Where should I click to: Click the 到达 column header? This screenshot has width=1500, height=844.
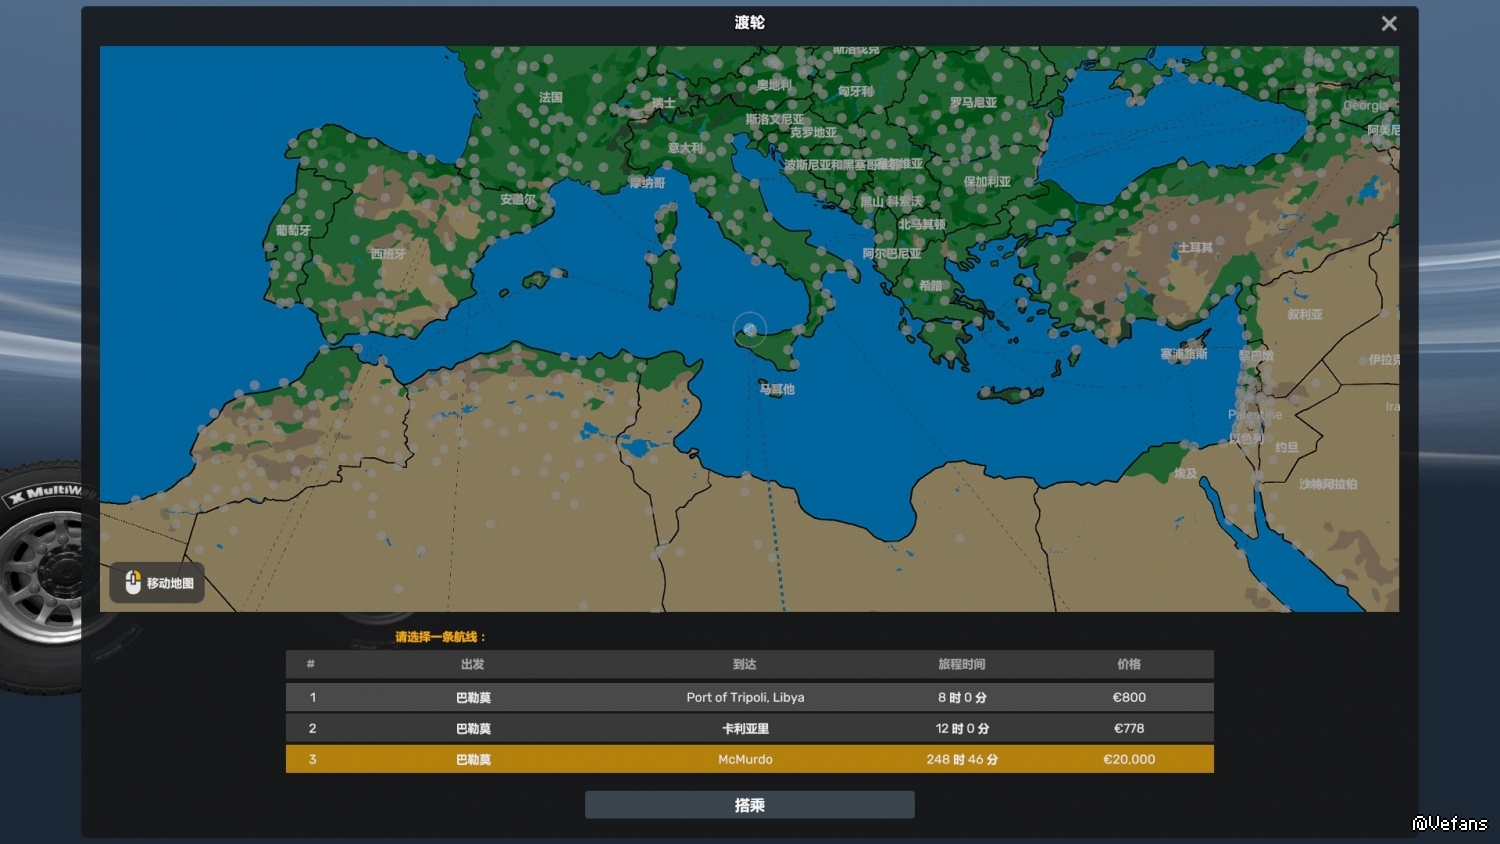click(745, 664)
